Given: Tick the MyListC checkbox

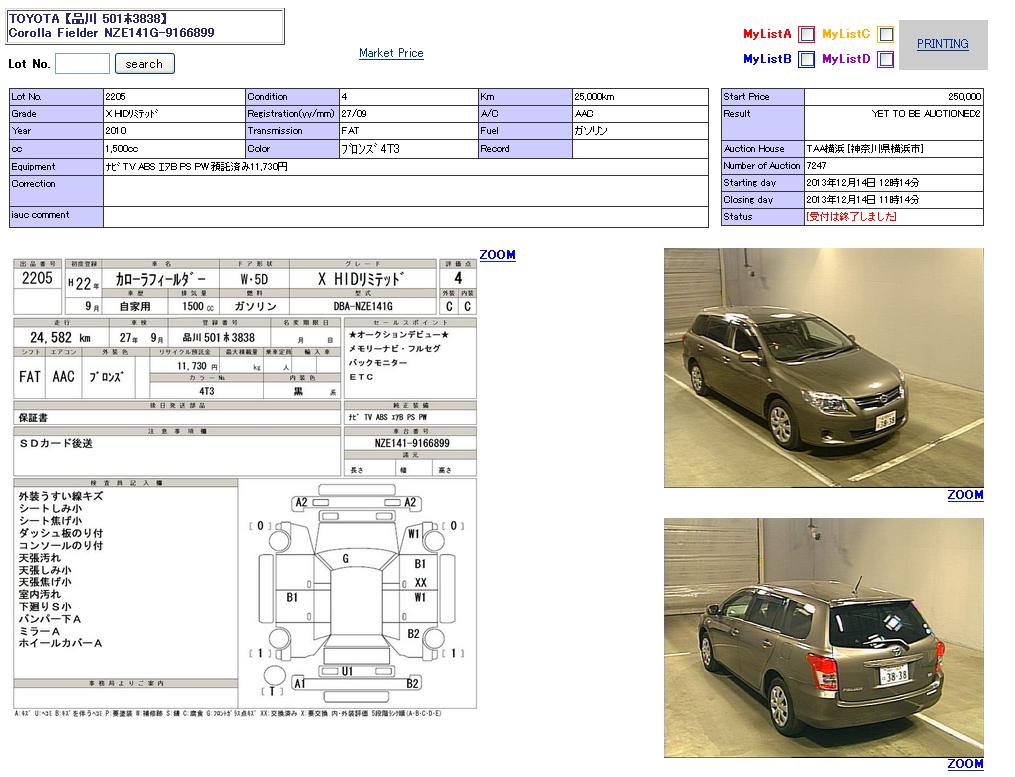Looking at the screenshot, I should (885, 34).
